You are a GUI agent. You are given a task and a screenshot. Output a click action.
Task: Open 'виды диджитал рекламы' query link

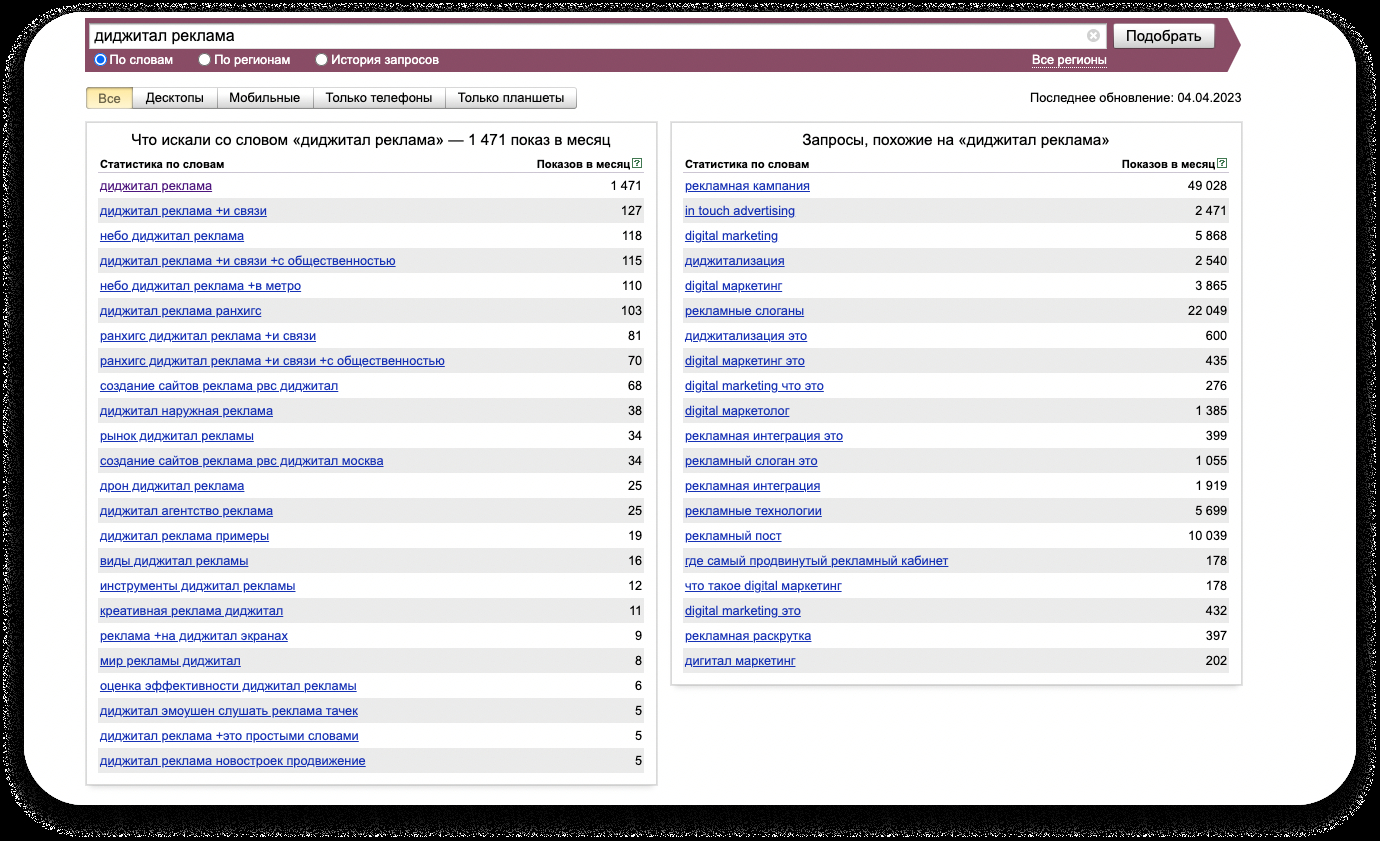(x=174, y=561)
